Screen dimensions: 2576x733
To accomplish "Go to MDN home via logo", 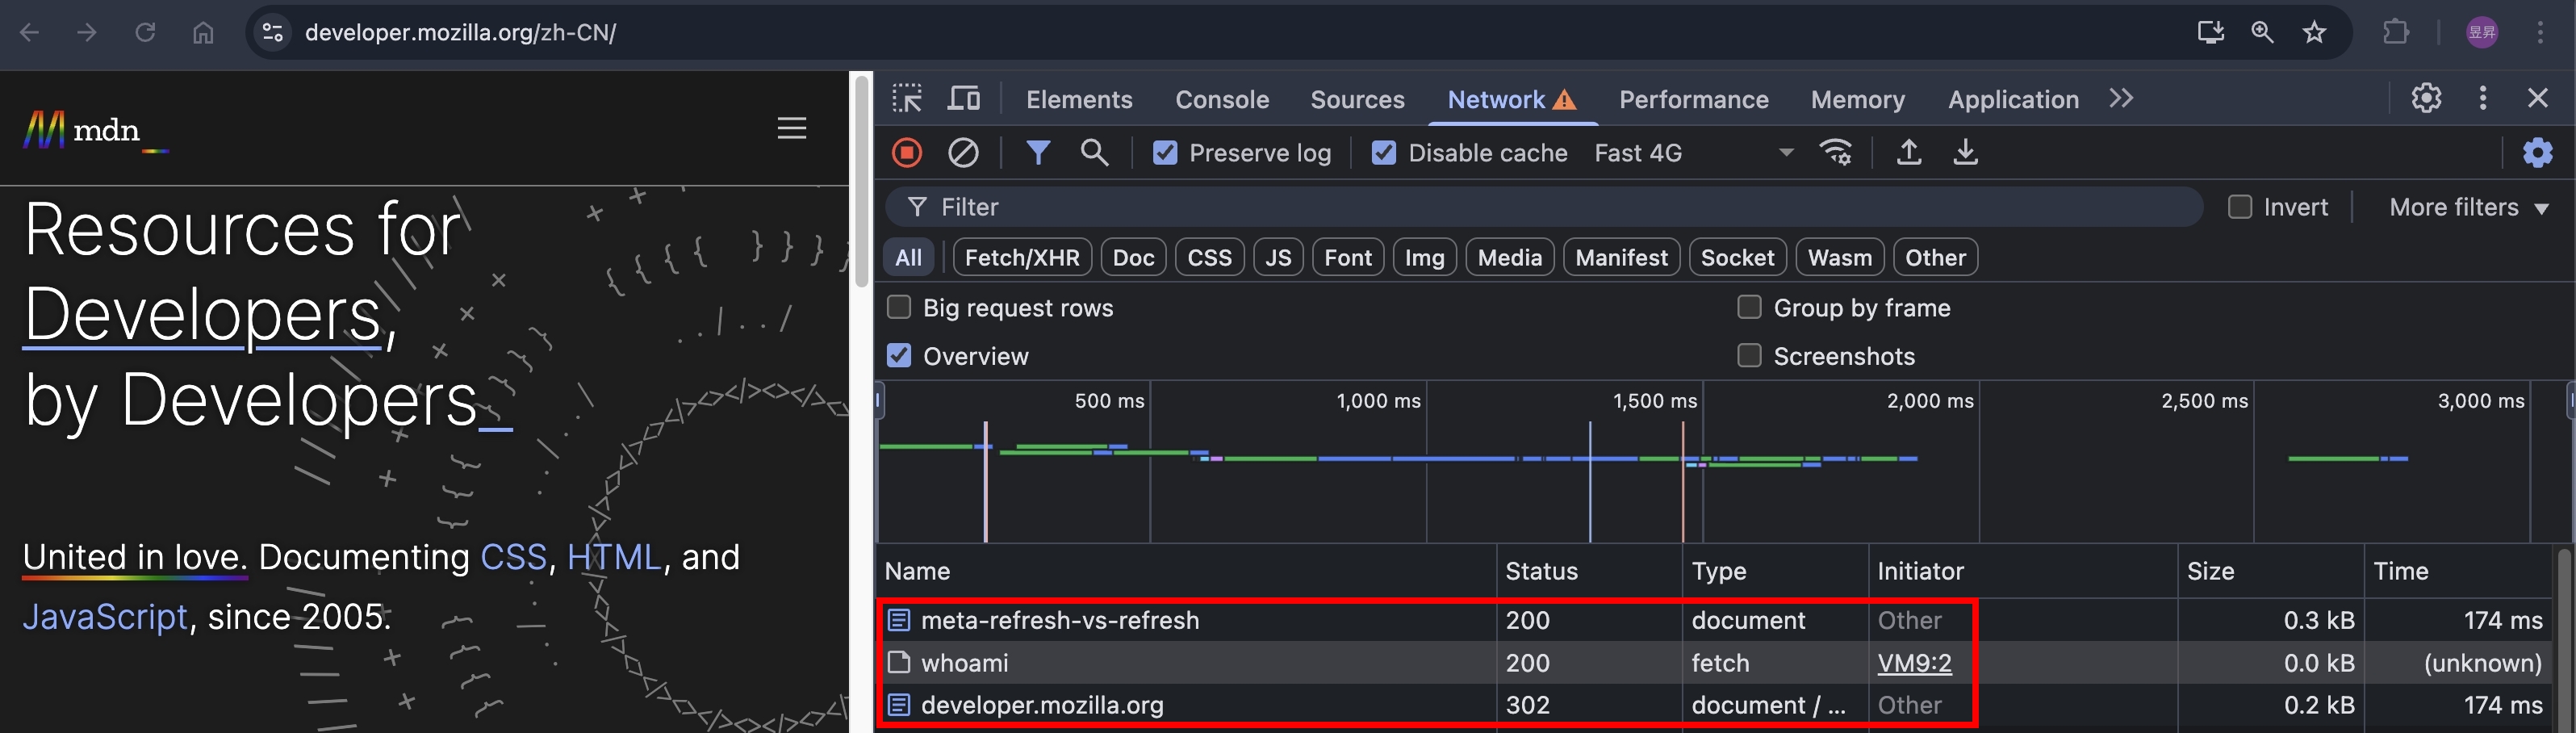I will (95, 131).
